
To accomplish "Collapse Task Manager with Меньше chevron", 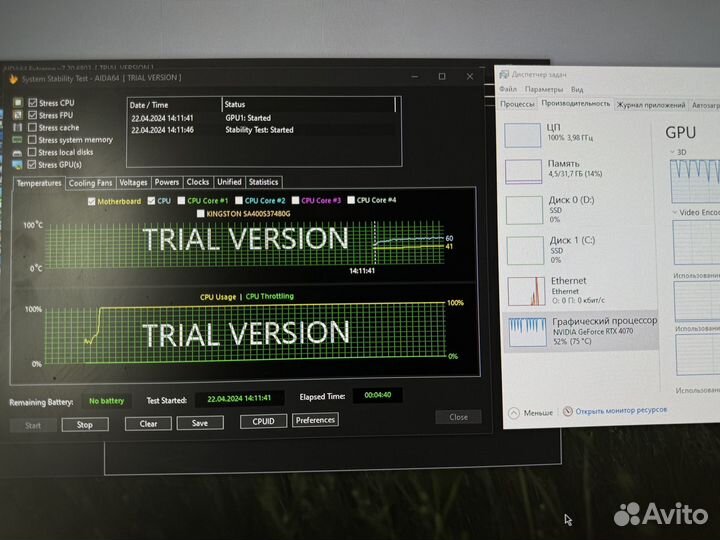I will pos(514,413).
